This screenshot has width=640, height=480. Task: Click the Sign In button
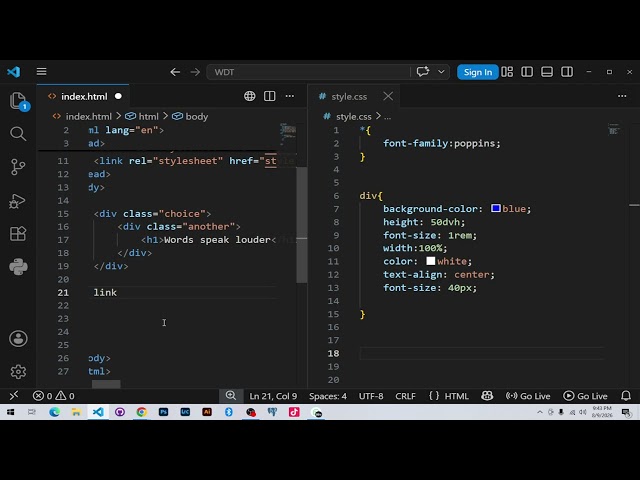[x=478, y=72]
